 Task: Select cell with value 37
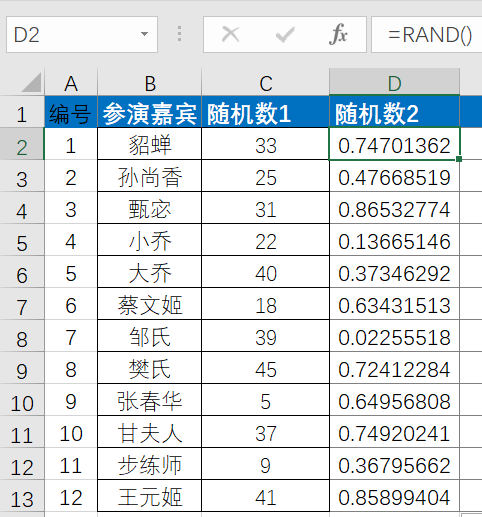(266, 432)
